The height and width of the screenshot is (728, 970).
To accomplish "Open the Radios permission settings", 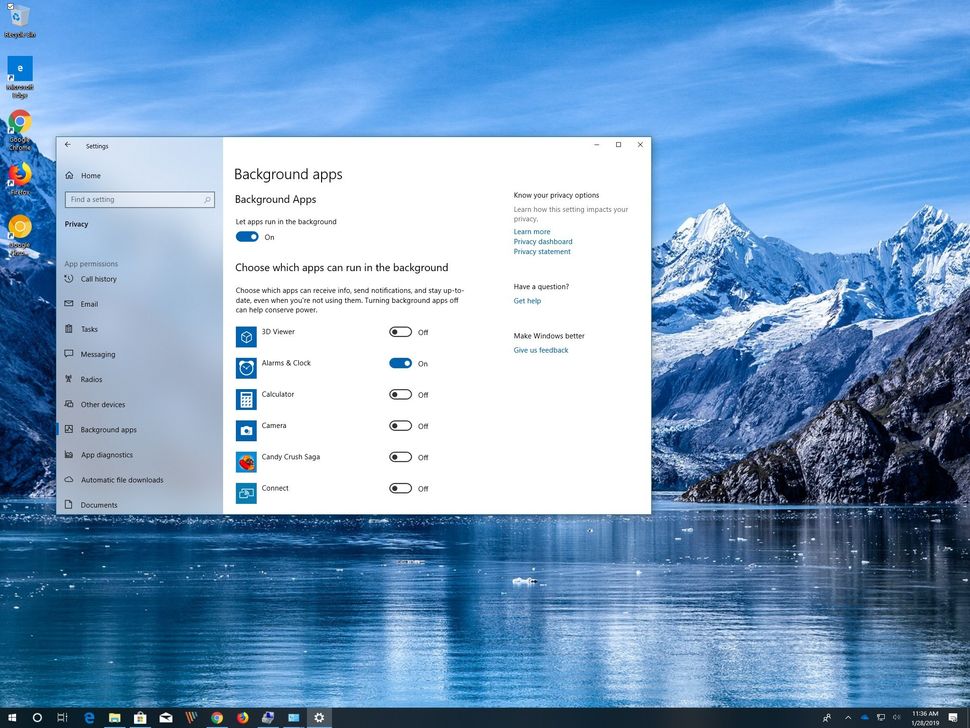I will click(91, 378).
